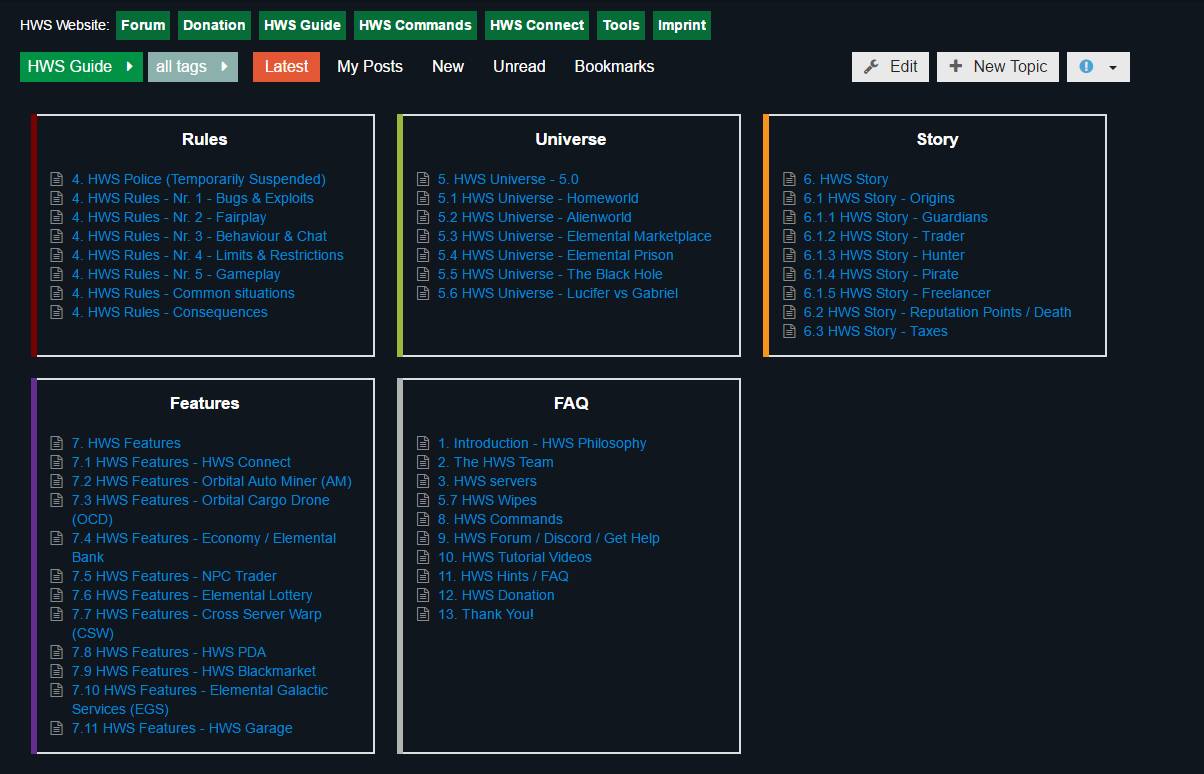Open 7.10 Elemental Galactic Services (EGS) link

click(x=200, y=699)
